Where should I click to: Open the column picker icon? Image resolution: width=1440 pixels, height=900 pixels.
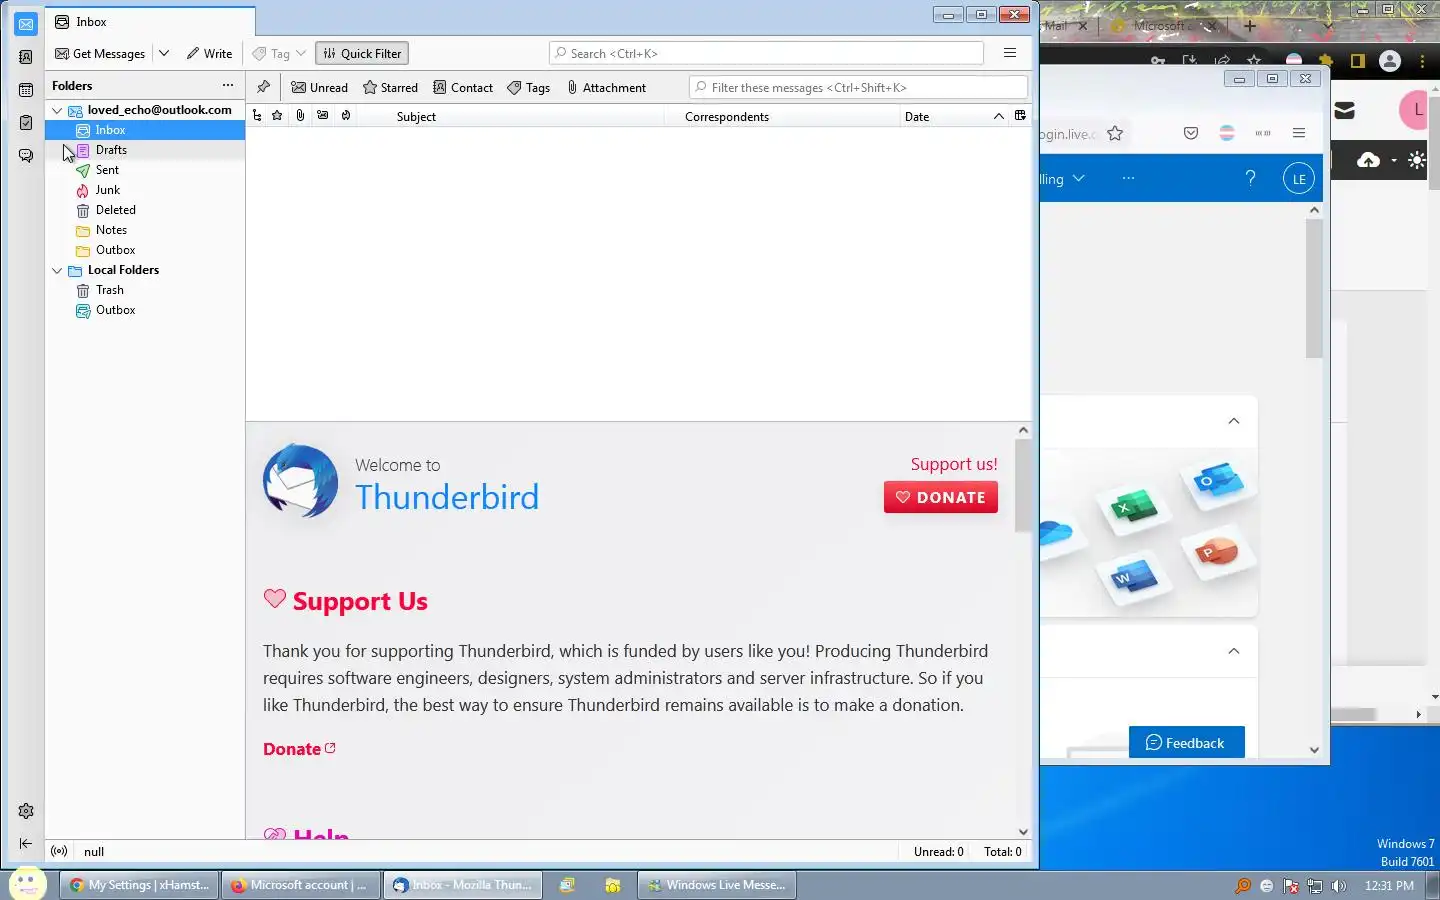point(1020,116)
